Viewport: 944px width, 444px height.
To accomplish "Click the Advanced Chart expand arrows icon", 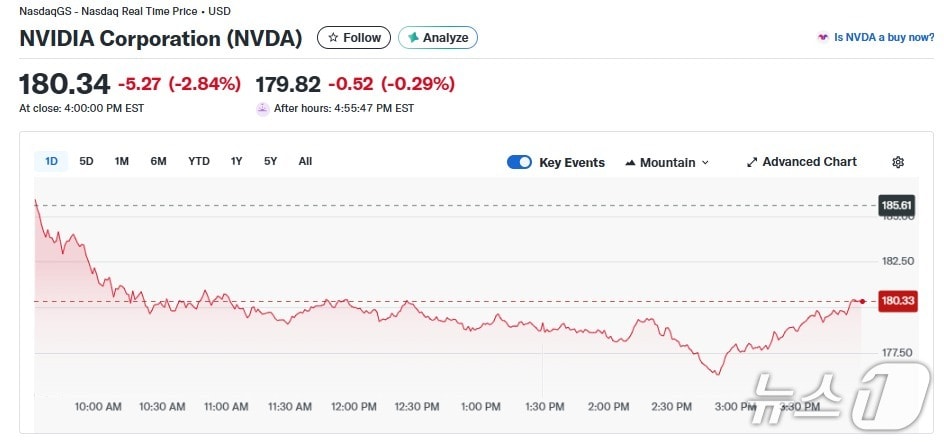I will (x=752, y=162).
